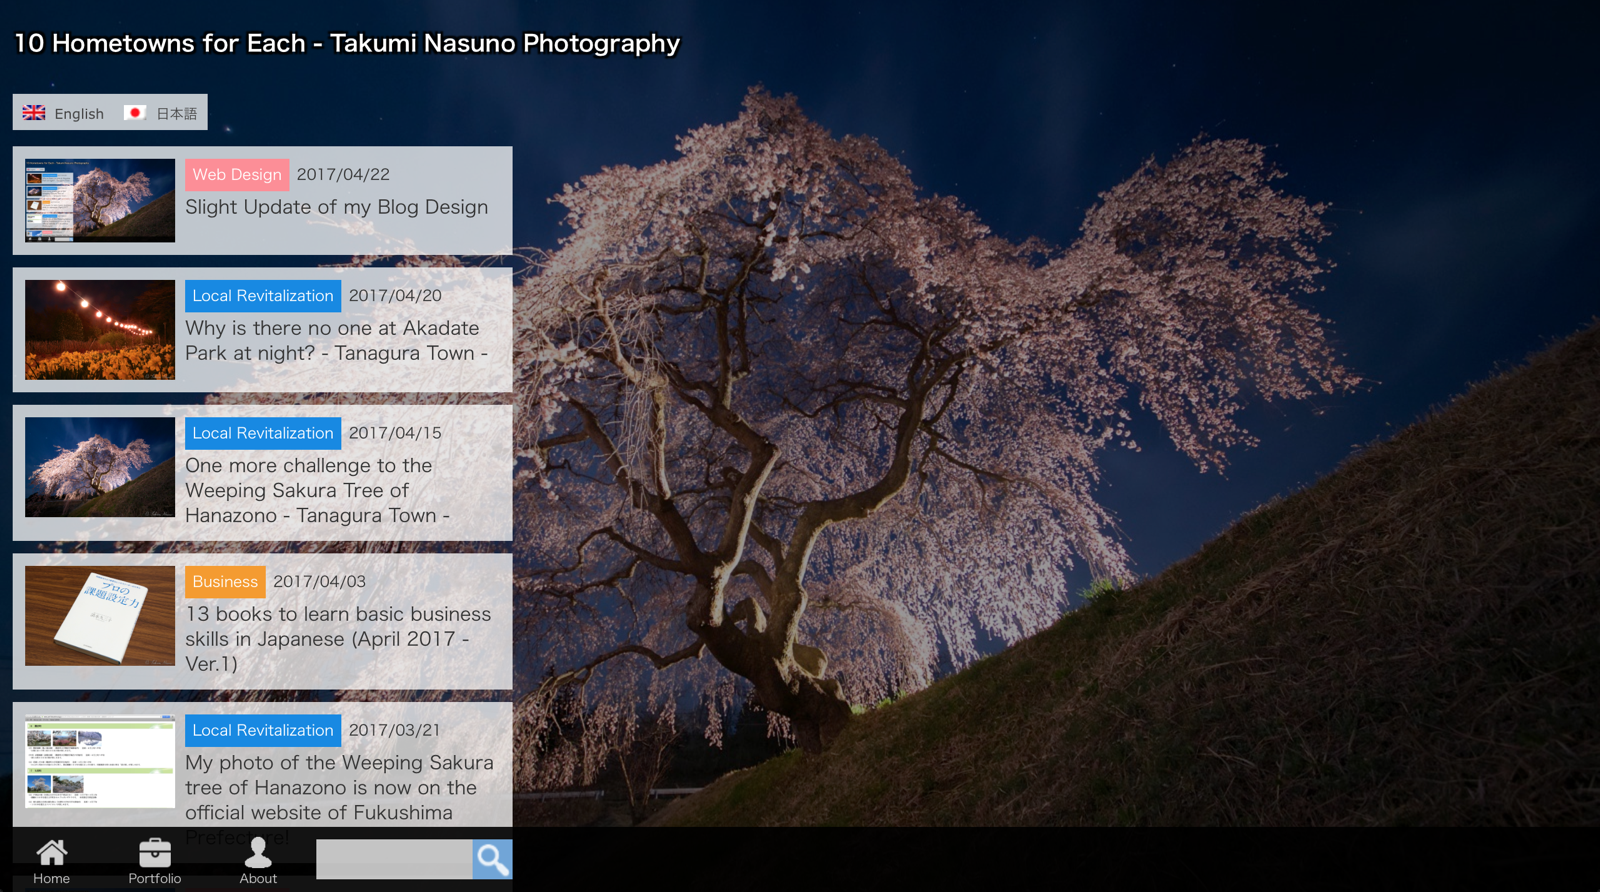Open 'Slight Update of my Blog Design' post
This screenshot has width=1600, height=892.
pos(336,207)
